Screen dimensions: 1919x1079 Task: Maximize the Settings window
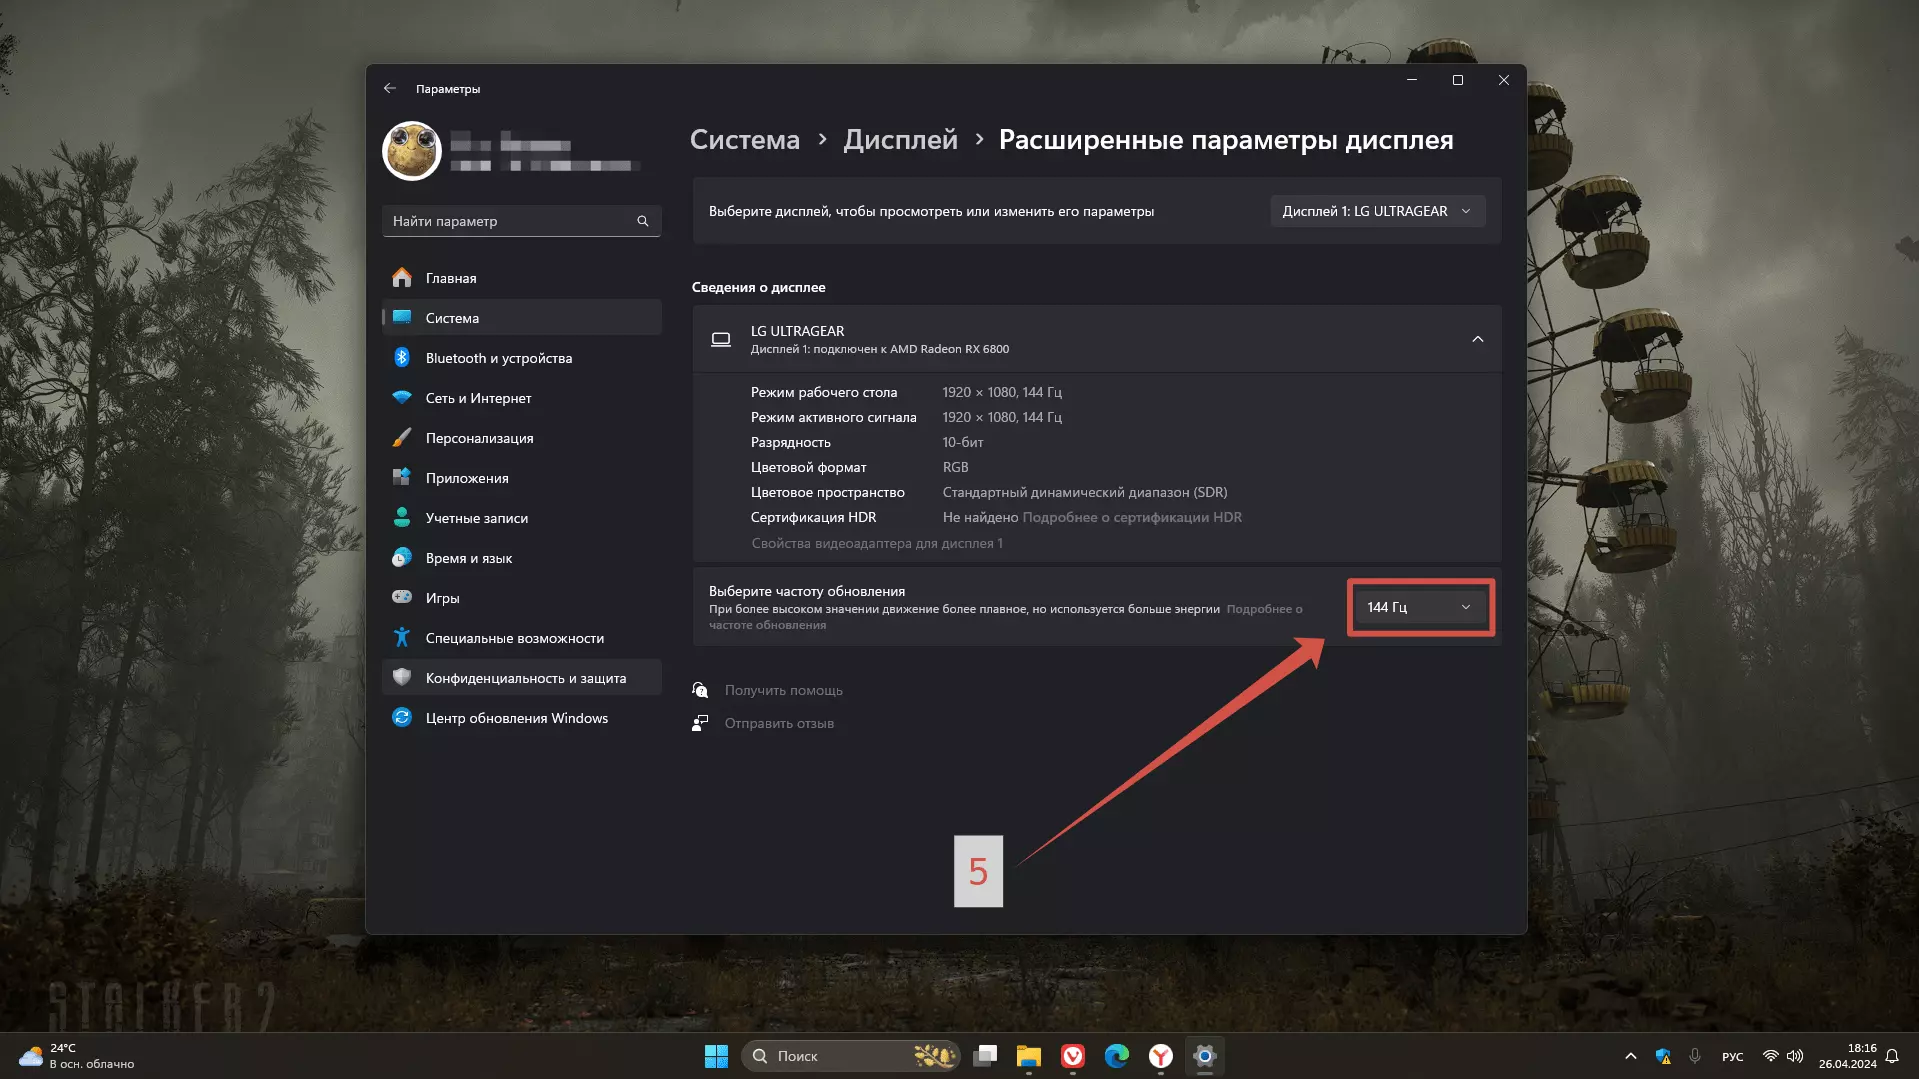click(1458, 80)
